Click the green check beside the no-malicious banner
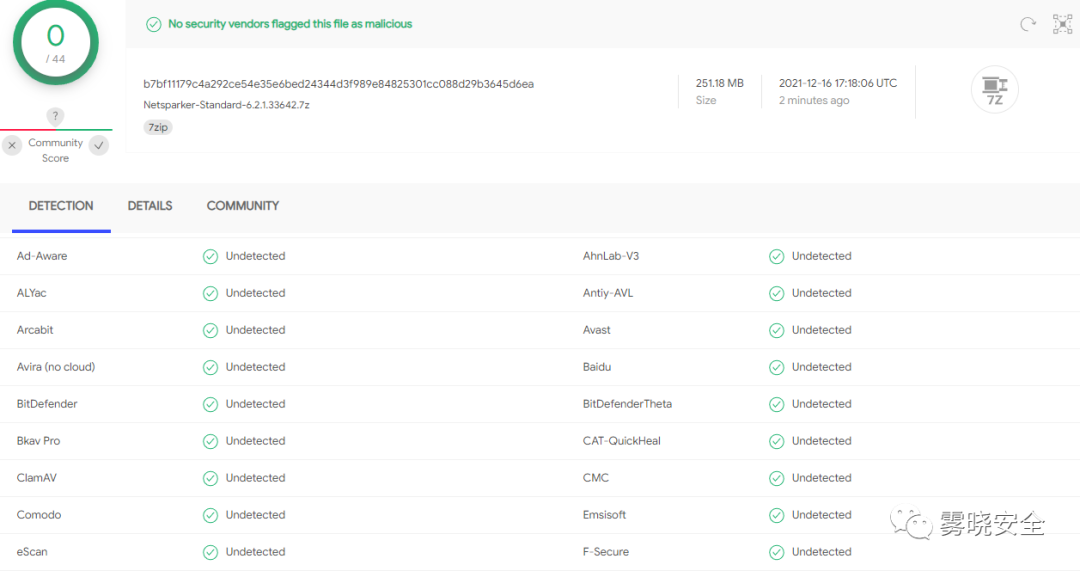 click(x=154, y=25)
